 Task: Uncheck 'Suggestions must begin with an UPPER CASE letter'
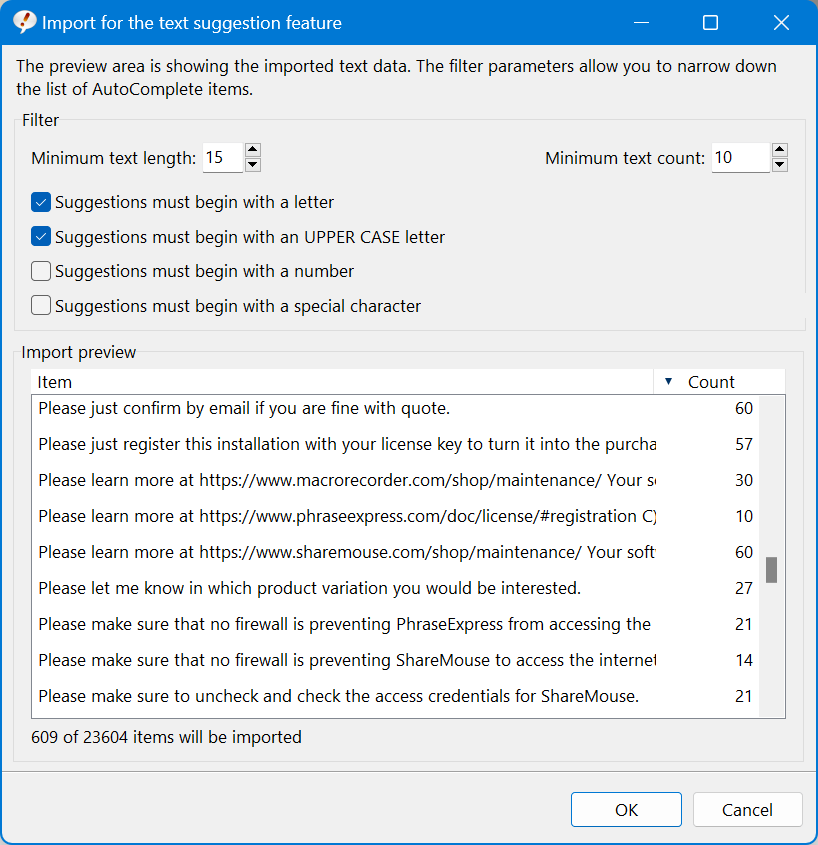pos(41,237)
